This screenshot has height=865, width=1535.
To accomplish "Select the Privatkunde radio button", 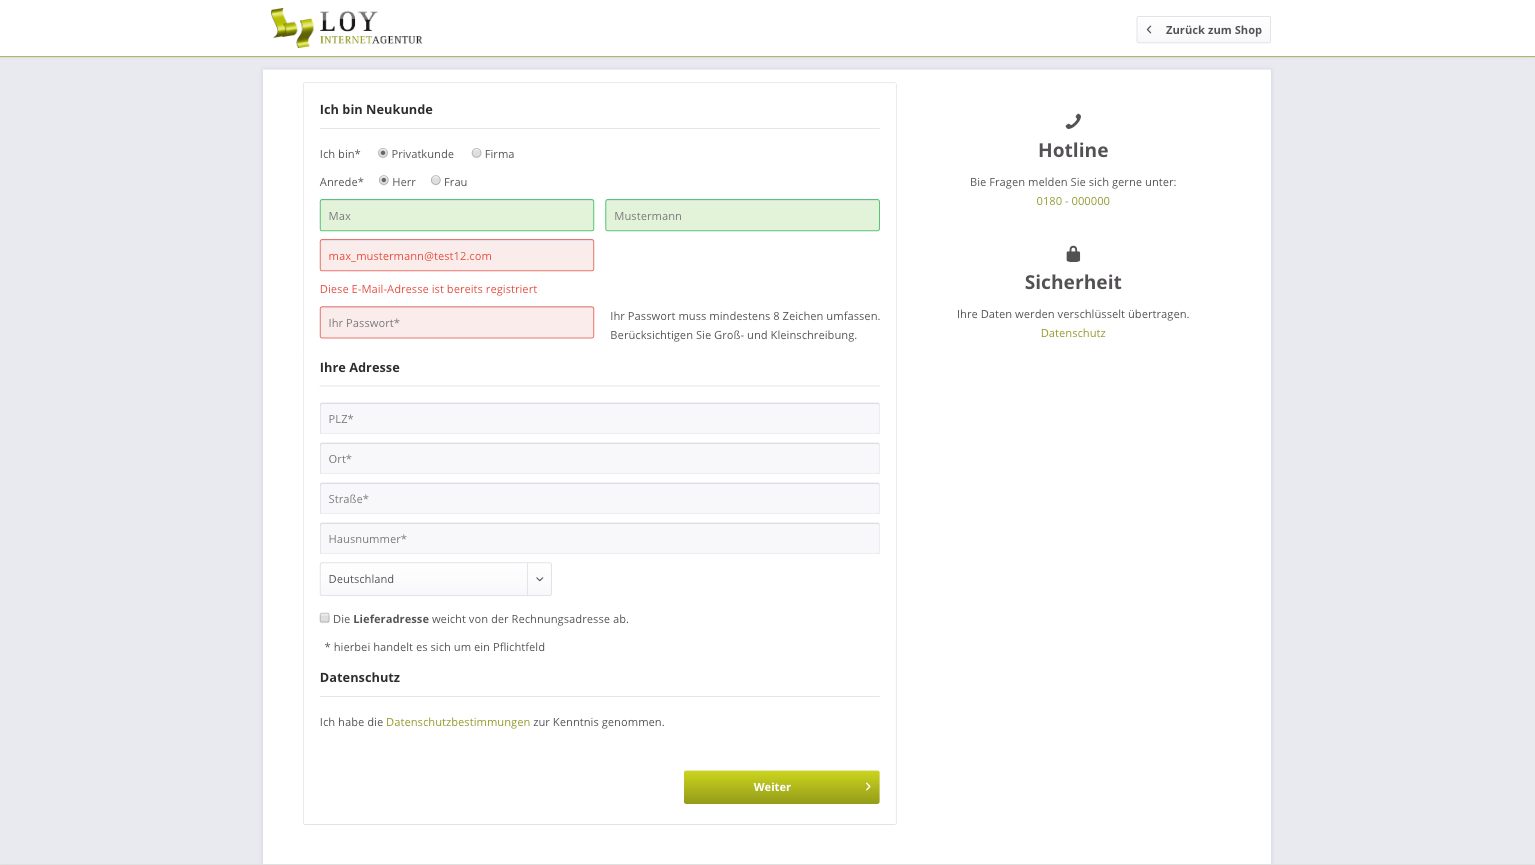I will (x=383, y=153).
